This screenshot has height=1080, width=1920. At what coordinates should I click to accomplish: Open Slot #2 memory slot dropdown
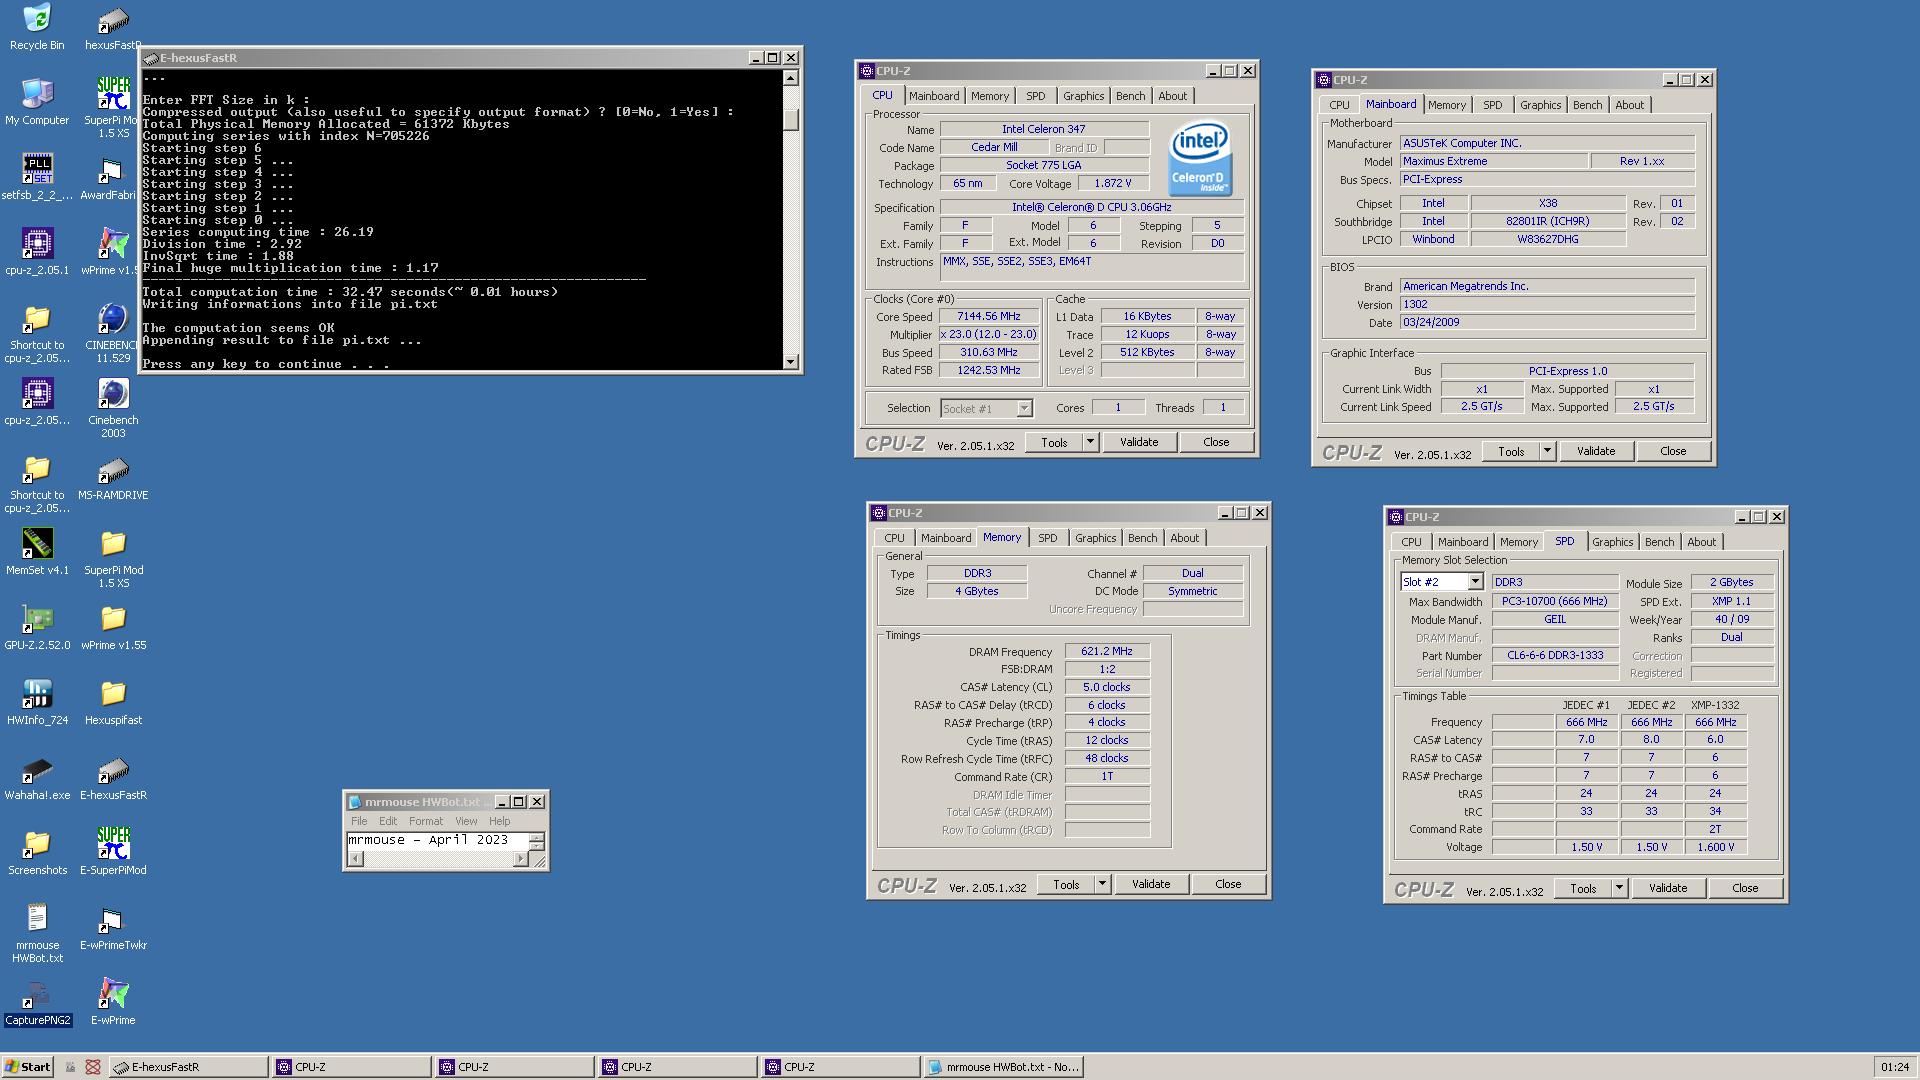1475,582
